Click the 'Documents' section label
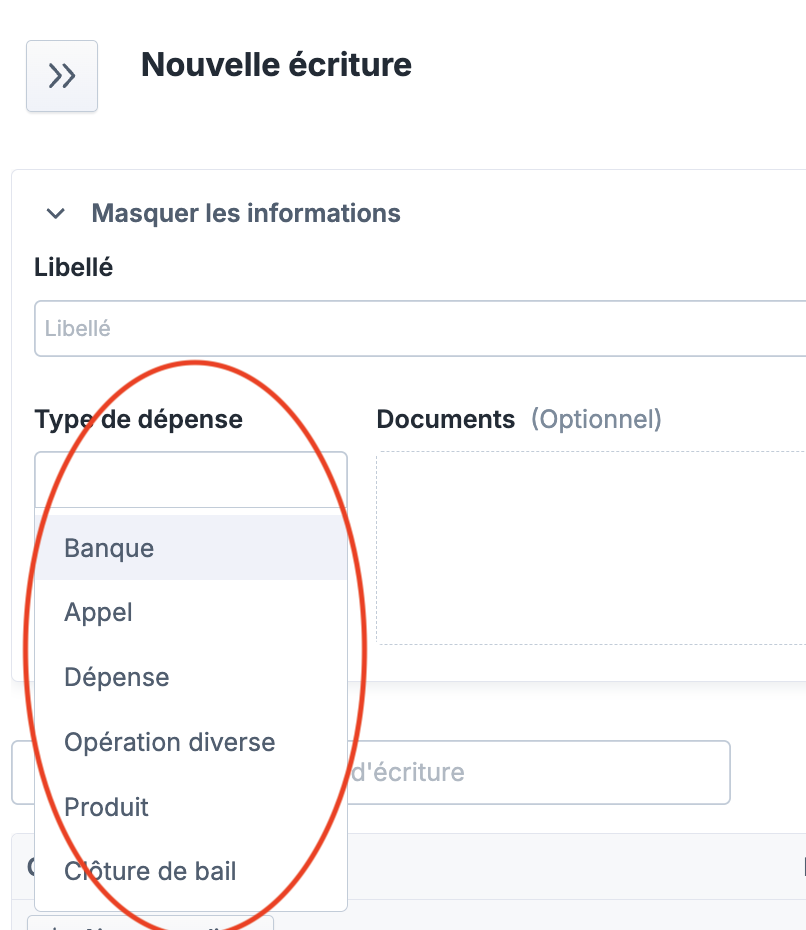806x930 pixels. click(445, 419)
